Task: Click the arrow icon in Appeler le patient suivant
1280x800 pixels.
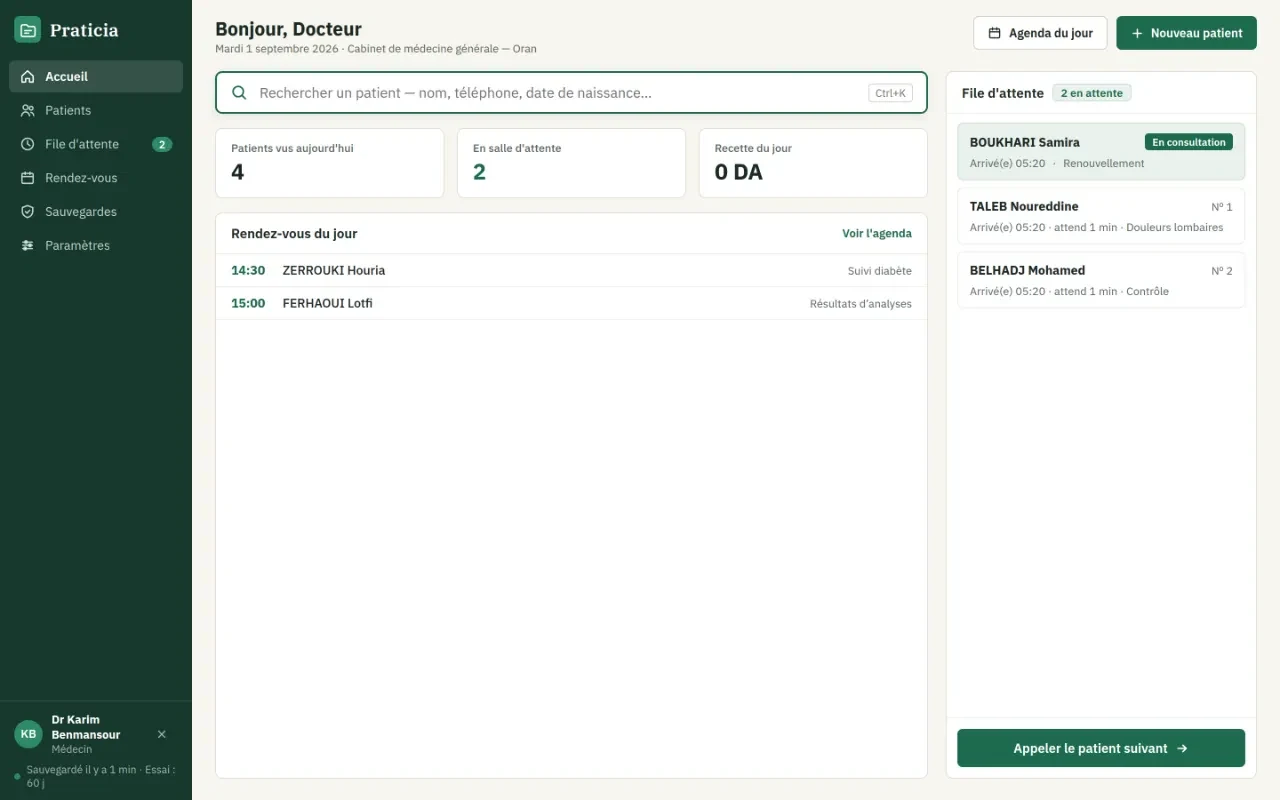Action: 1182,748
